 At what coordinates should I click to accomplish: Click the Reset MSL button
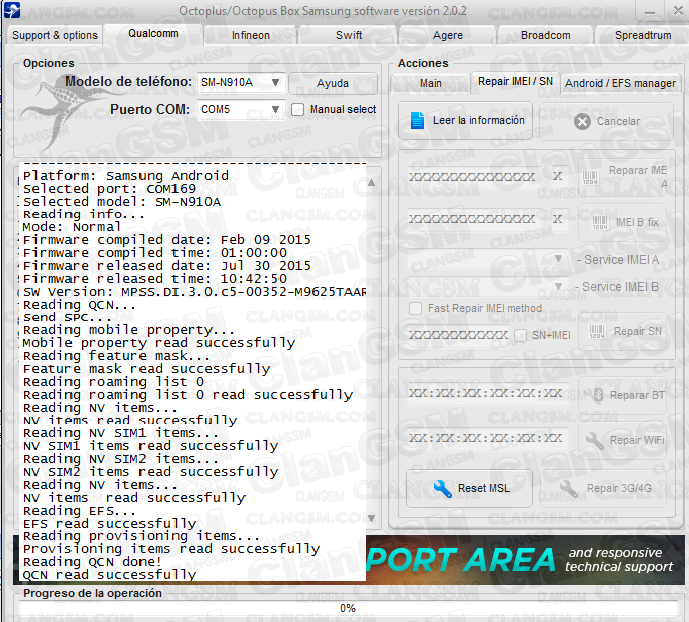pos(469,488)
